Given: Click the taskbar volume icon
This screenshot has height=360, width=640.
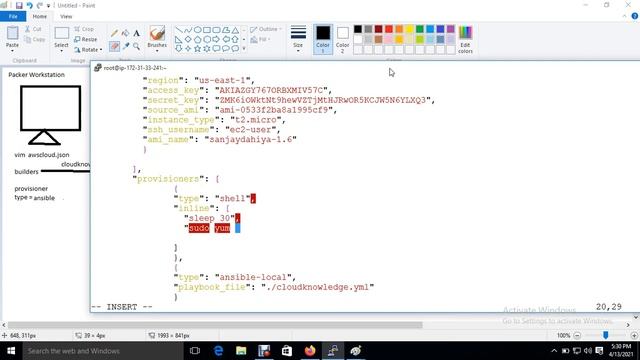Looking at the screenshot, I should pos(588,351).
